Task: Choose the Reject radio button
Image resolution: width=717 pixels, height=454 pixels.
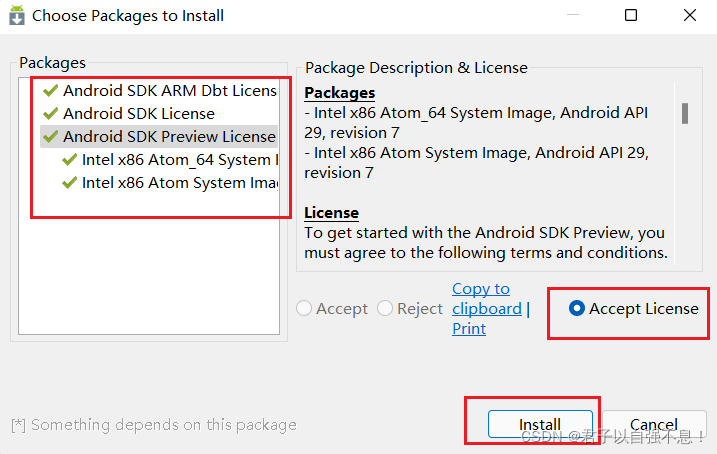Action: pyautogui.click(x=386, y=309)
